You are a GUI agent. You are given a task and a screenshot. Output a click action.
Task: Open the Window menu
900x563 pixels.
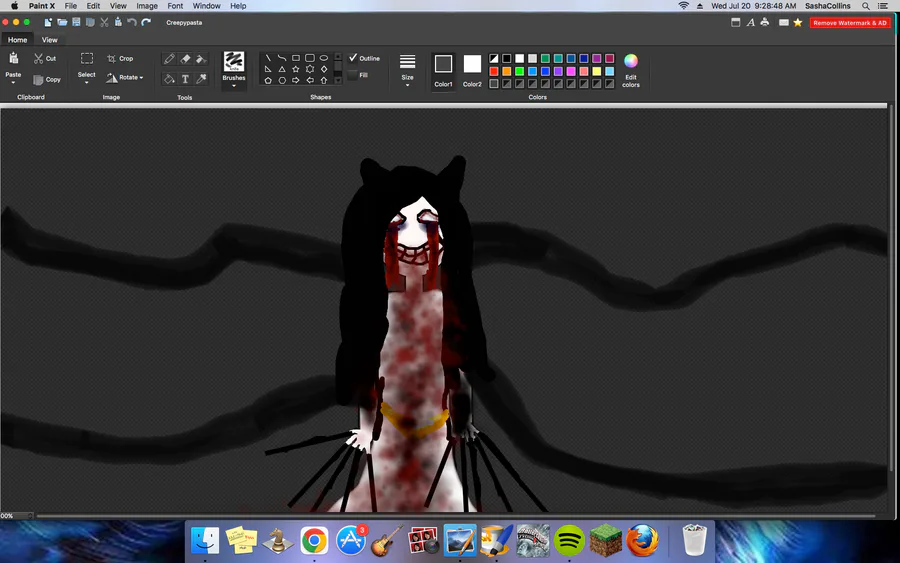click(207, 6)
